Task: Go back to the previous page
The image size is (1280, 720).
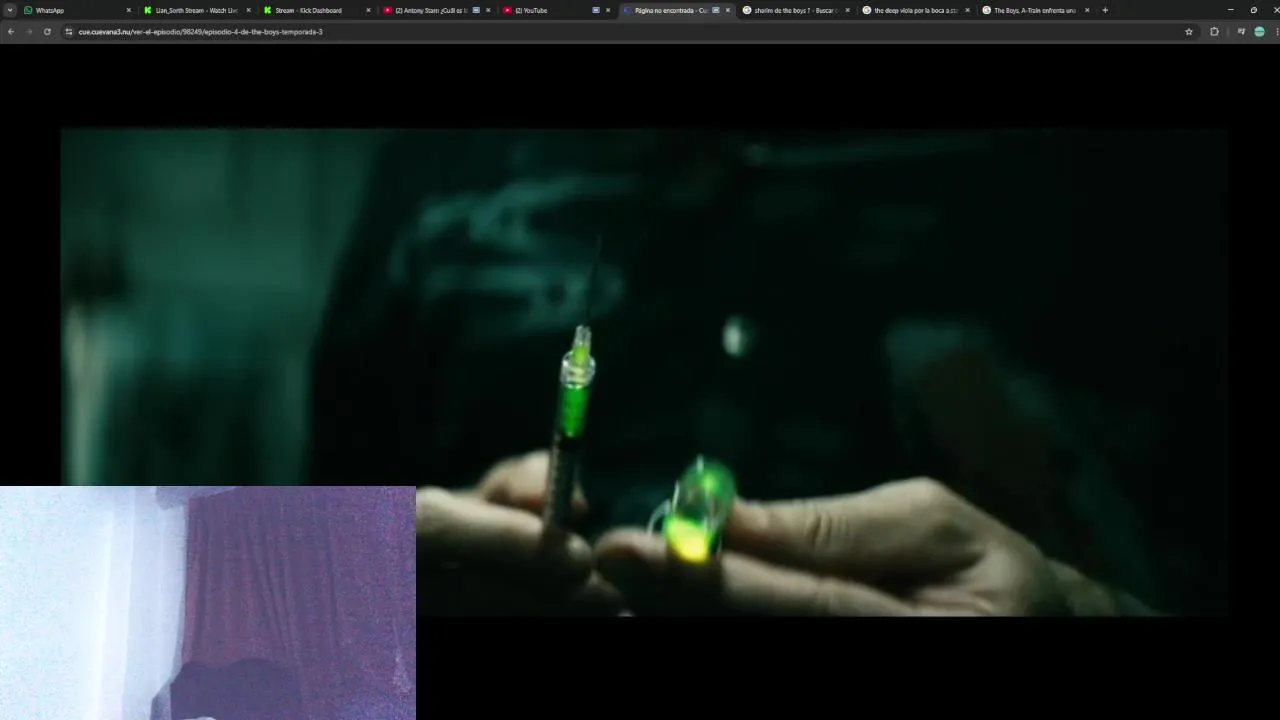Action: 11,32
